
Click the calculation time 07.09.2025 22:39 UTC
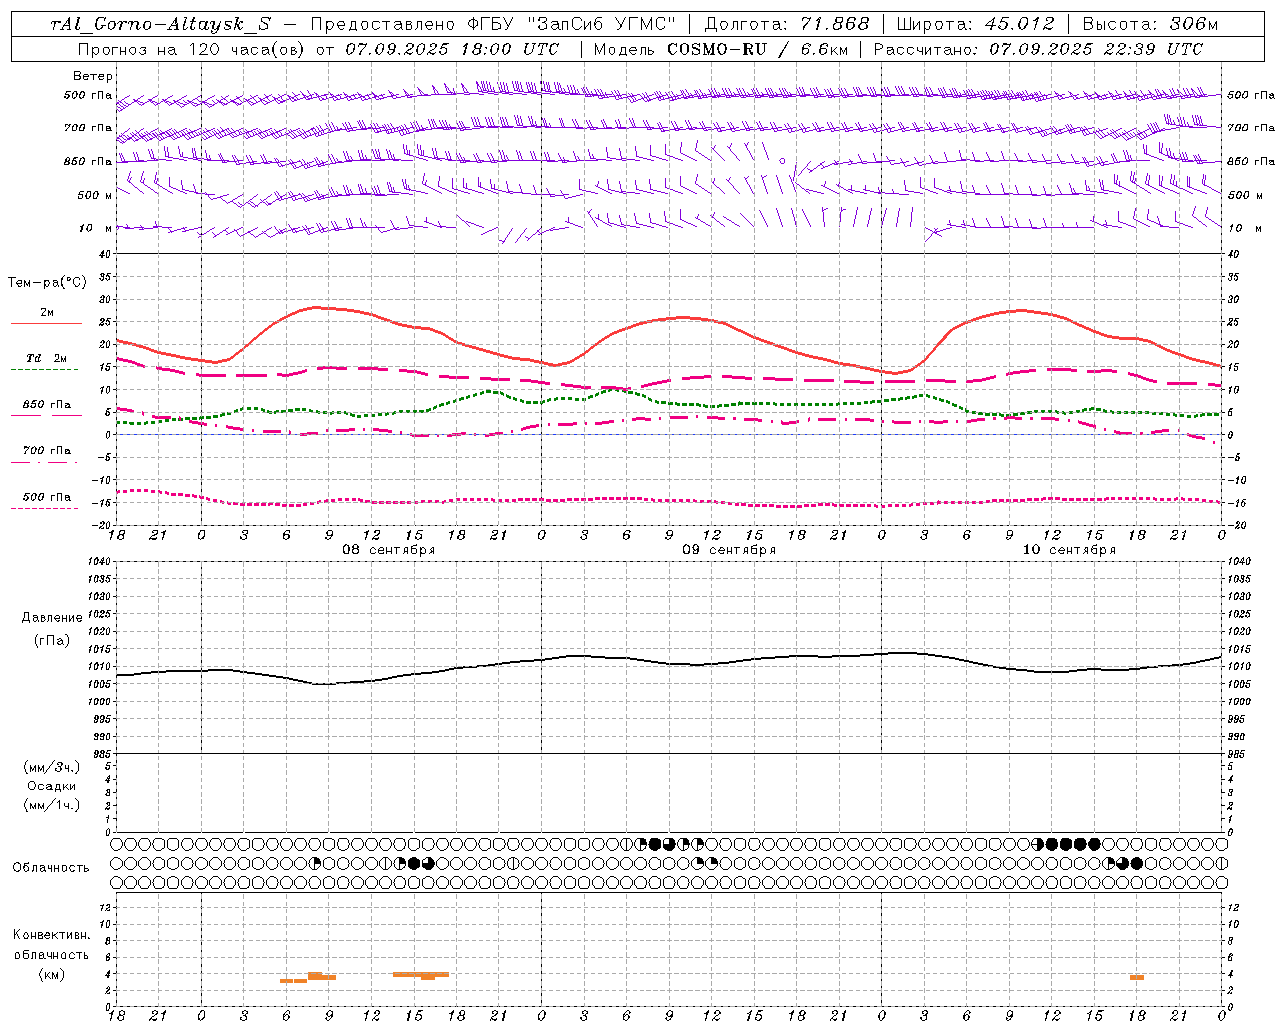pyautogui.click(x=1096, y=49)
